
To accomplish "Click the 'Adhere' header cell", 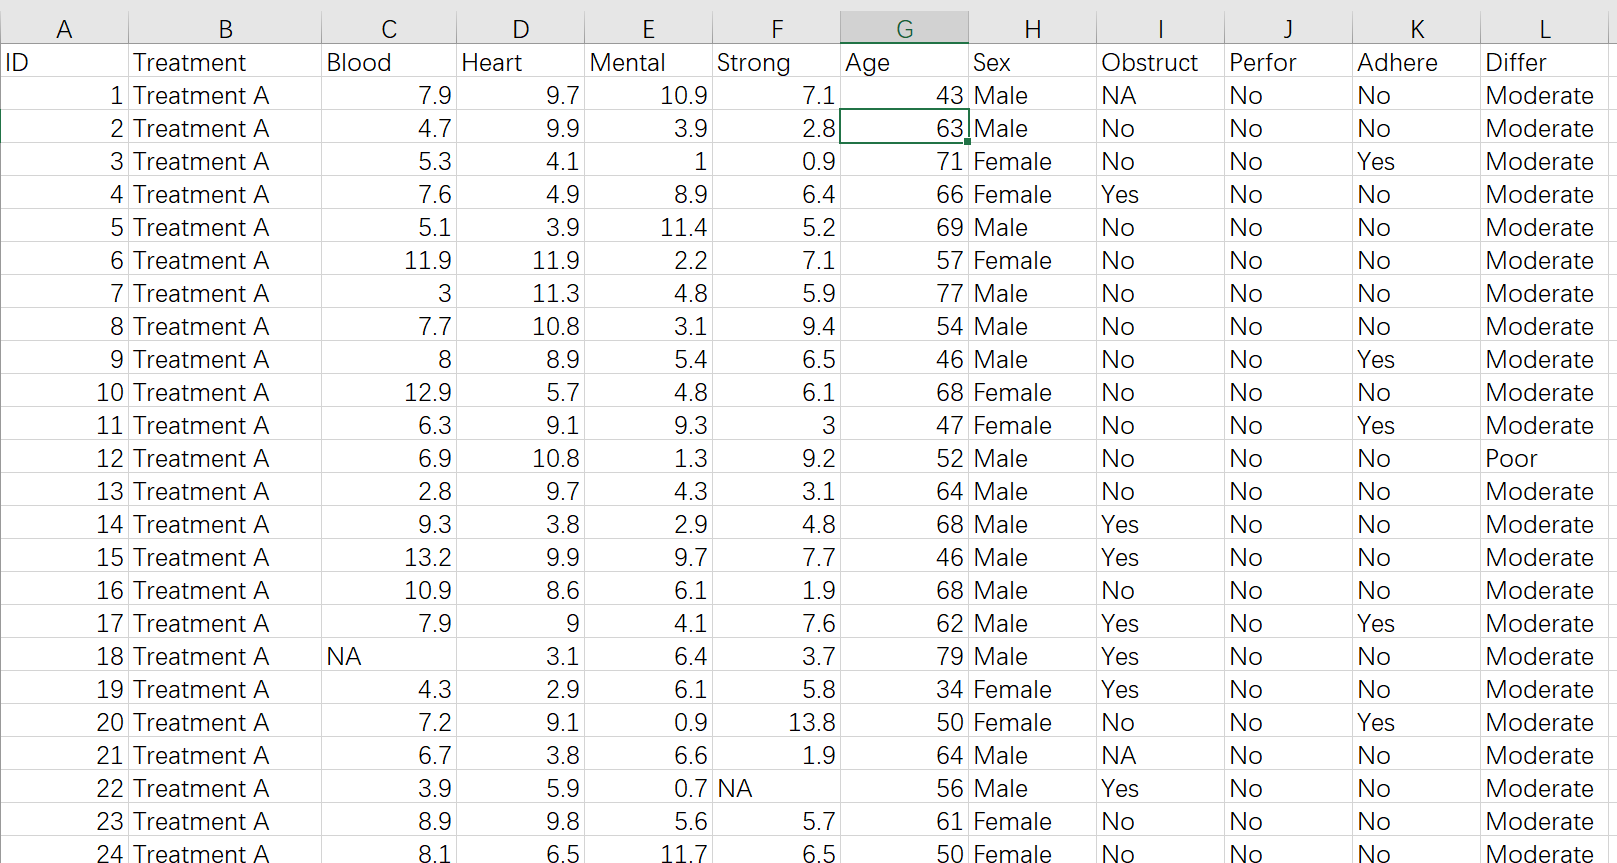I will coord(1416,62).
